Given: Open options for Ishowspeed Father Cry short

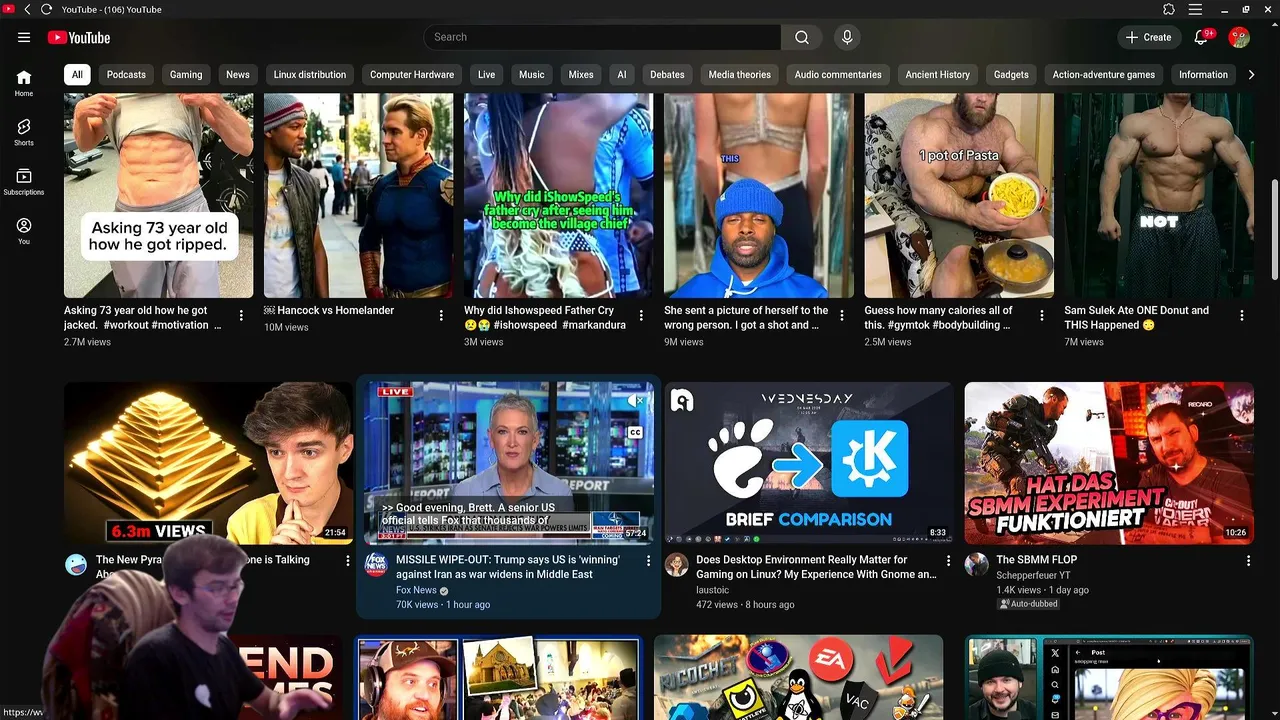Looking at the screenshot, I should [x=641, y=315].
